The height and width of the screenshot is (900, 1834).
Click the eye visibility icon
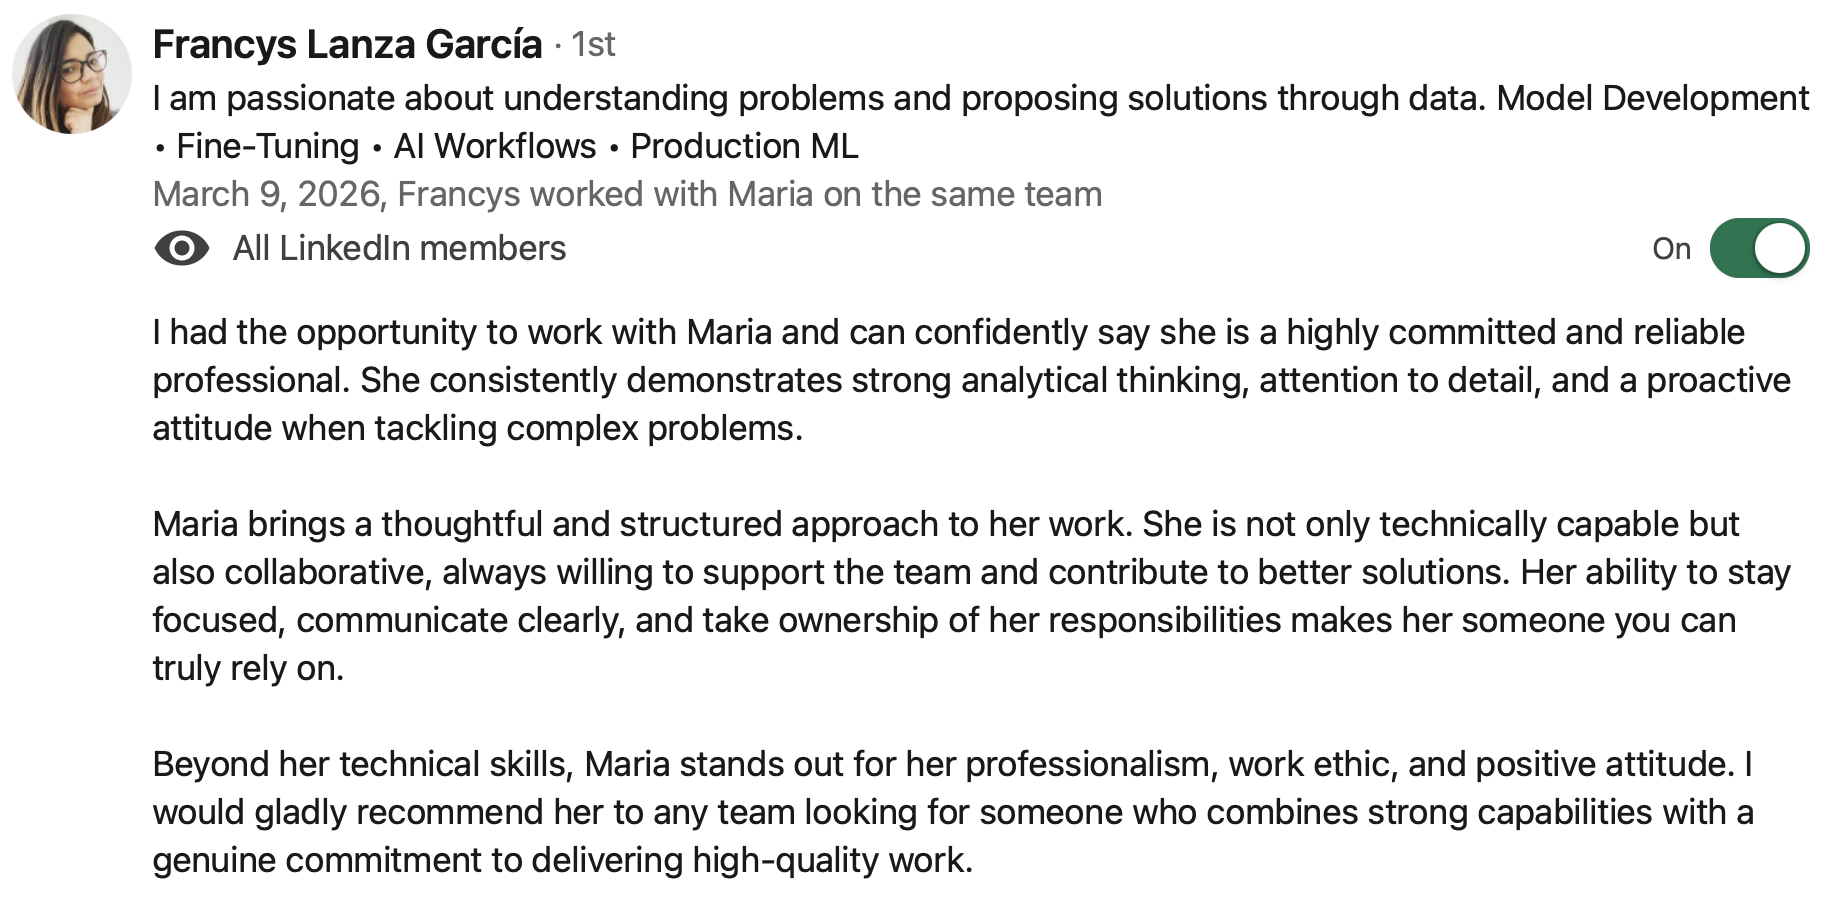(x=181, y=248)
